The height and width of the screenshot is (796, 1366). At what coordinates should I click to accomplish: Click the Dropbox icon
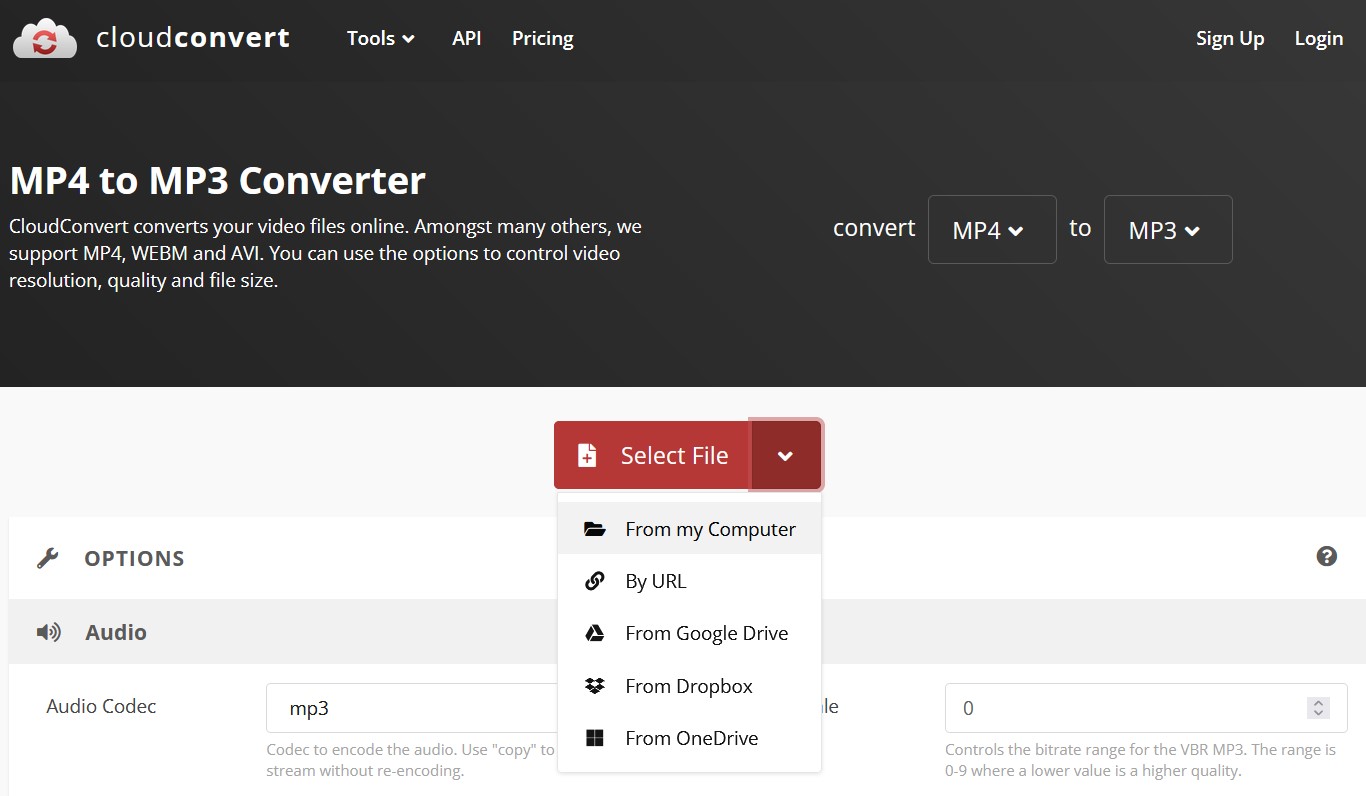click(x=595, y=686)
